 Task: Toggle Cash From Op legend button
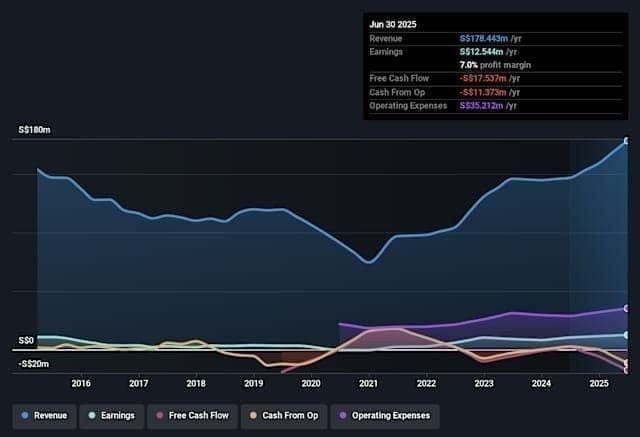point(286,415)
